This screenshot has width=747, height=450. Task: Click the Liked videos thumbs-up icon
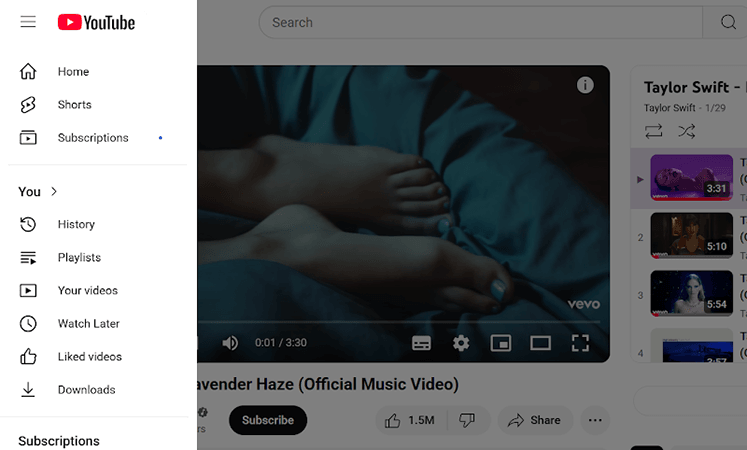click(x=28, y=356)
